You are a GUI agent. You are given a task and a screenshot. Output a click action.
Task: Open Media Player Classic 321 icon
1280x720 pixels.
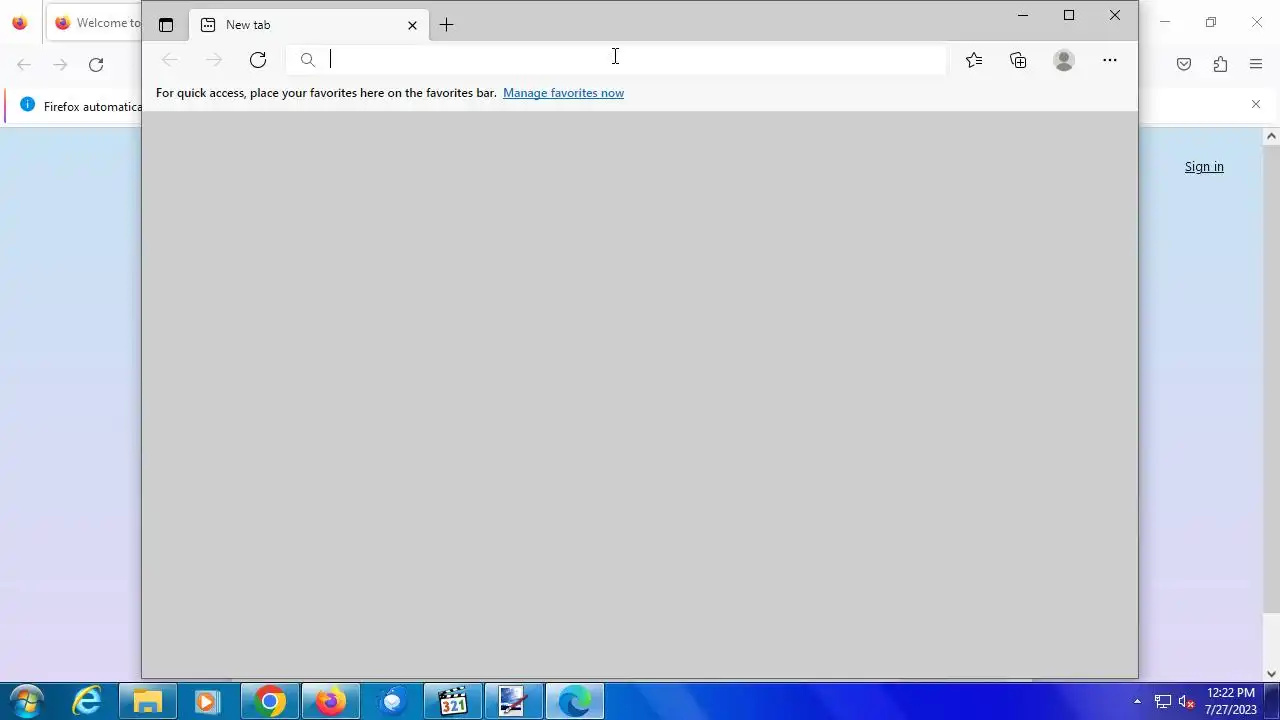click(x=453, y=702)
